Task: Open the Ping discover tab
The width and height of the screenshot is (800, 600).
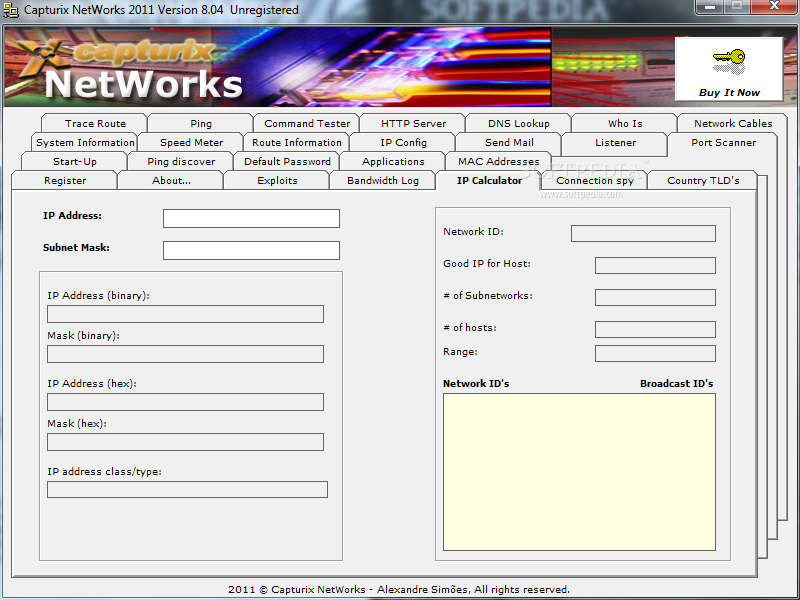Action: (181, 161)
